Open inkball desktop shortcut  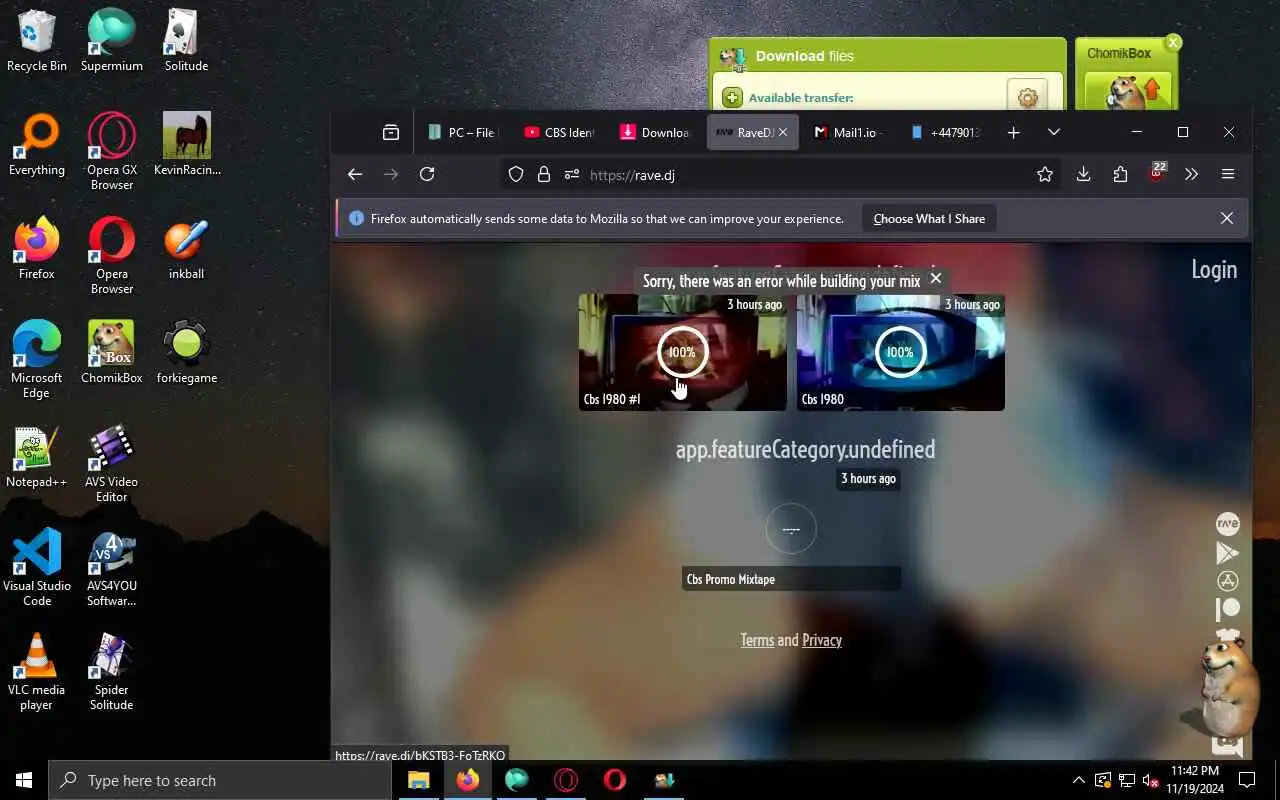(x=186, y=250)
